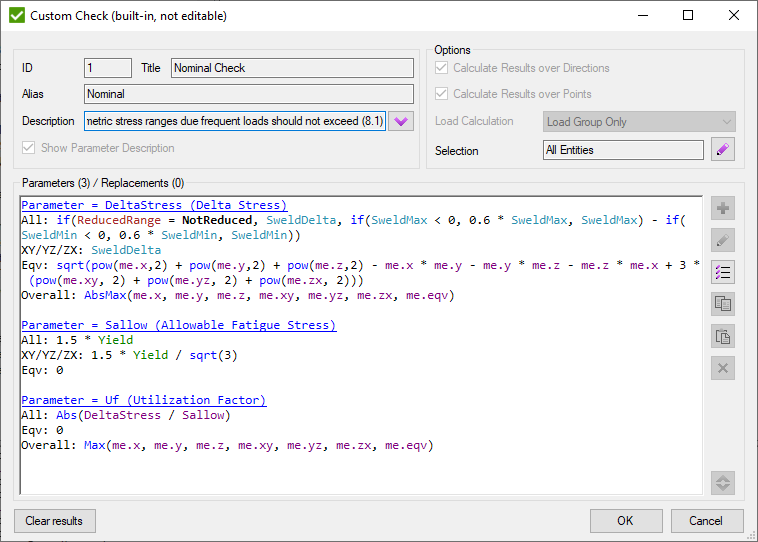This screenshot has width=758, height=542.
Task: Click the copy parameters icon
Action: point(723,304)
